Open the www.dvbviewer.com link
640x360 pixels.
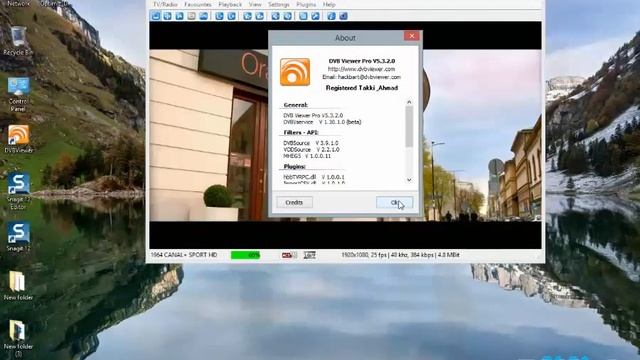(361, 69)
